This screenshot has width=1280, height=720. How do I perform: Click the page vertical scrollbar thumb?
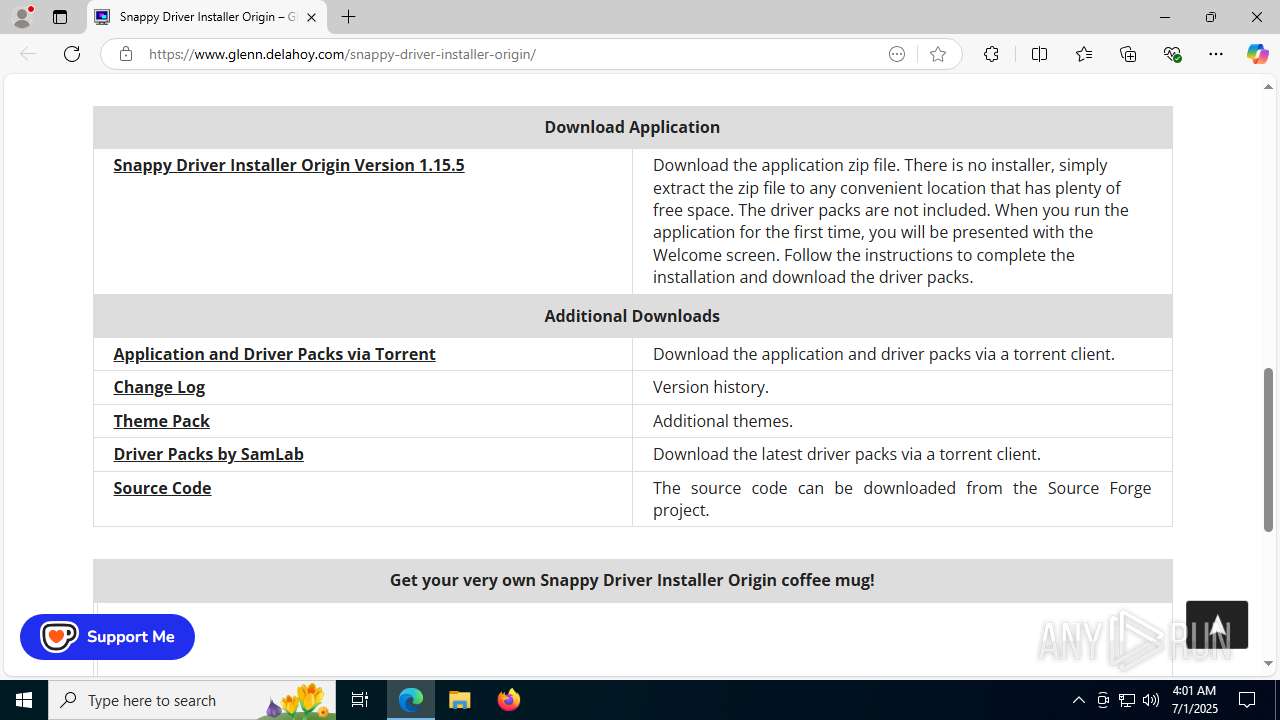point(1268,450)
